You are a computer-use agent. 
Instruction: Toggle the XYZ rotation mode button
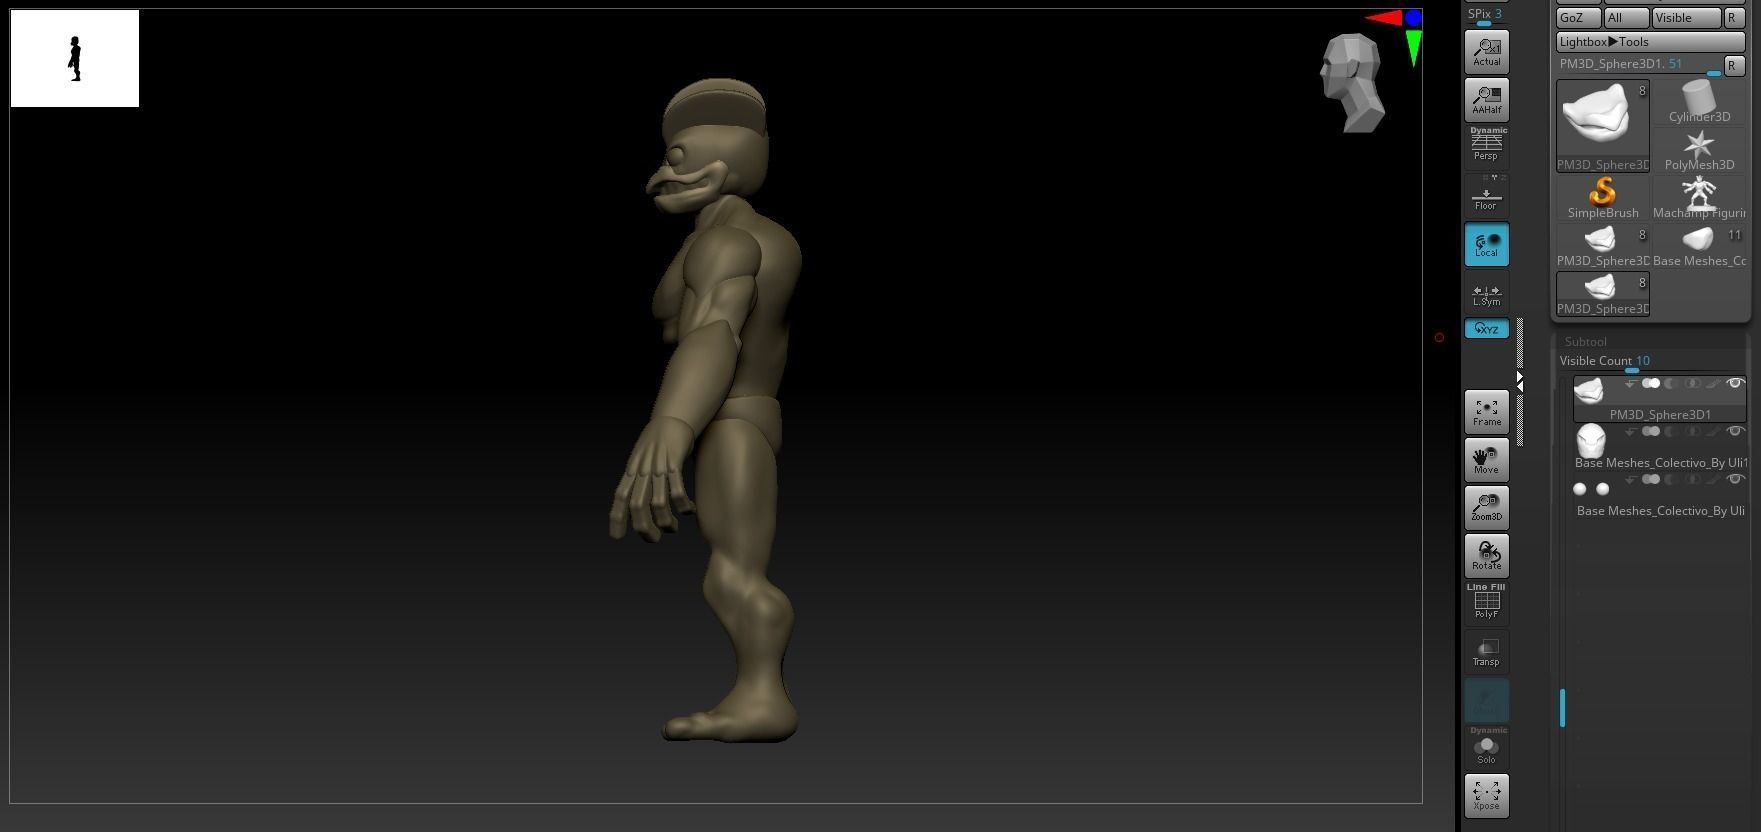point(1486,329)
